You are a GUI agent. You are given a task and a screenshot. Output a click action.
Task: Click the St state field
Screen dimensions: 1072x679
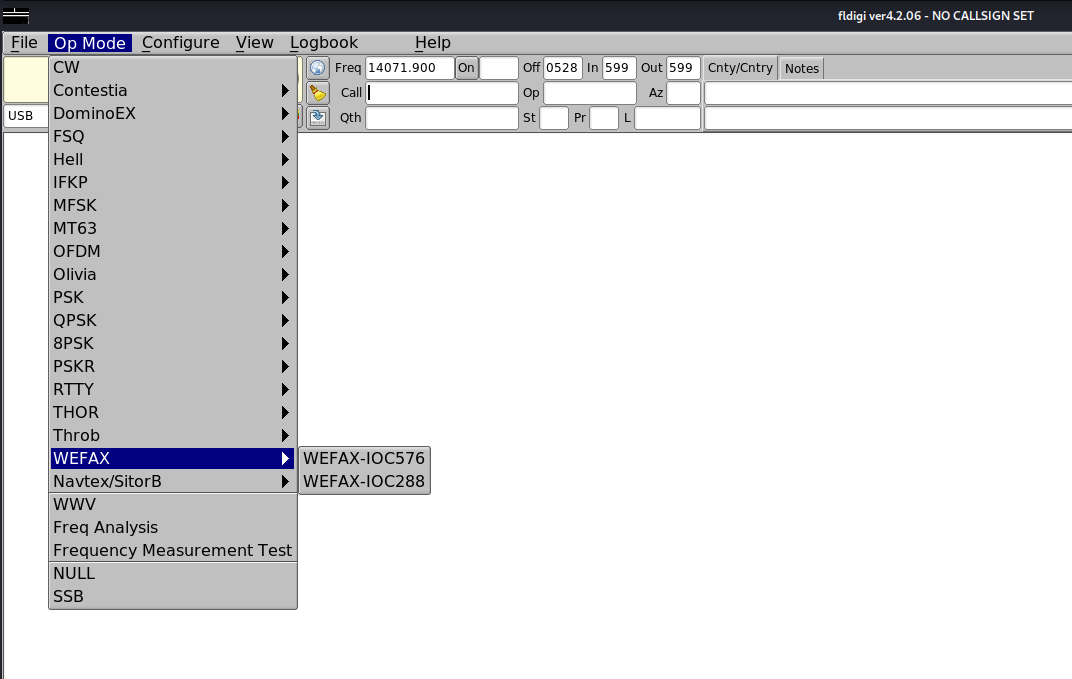tap(554, 117)
